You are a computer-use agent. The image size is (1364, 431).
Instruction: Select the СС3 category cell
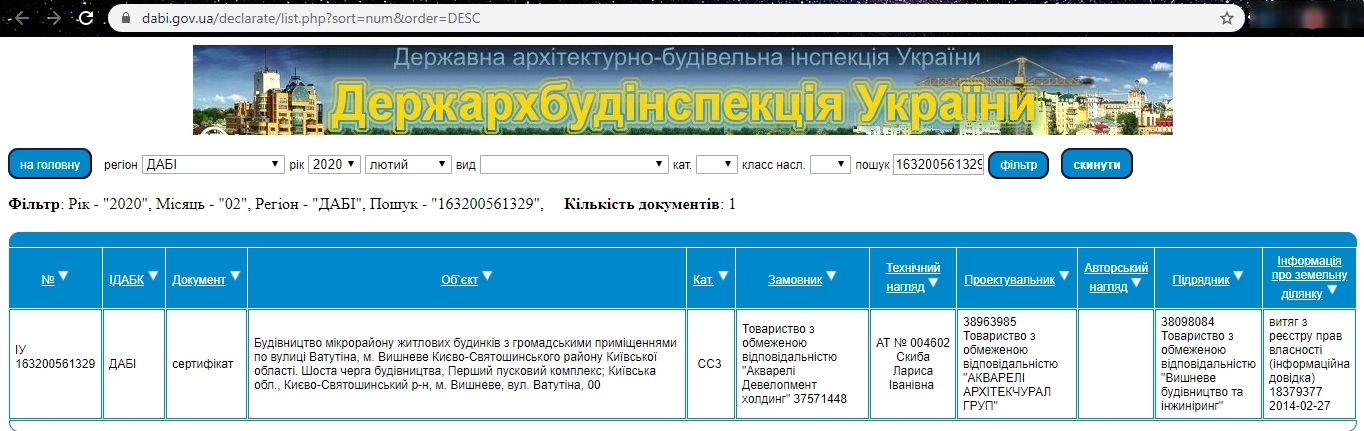pos(710,364)
